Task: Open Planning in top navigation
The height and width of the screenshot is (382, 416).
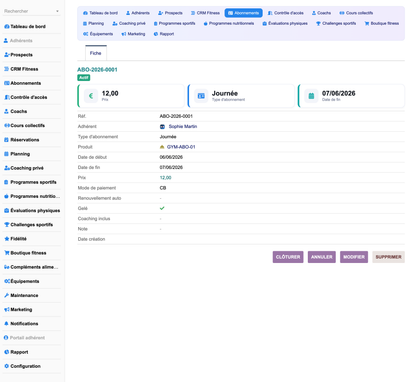Action: pyautogui.click(x=93, y=23)
